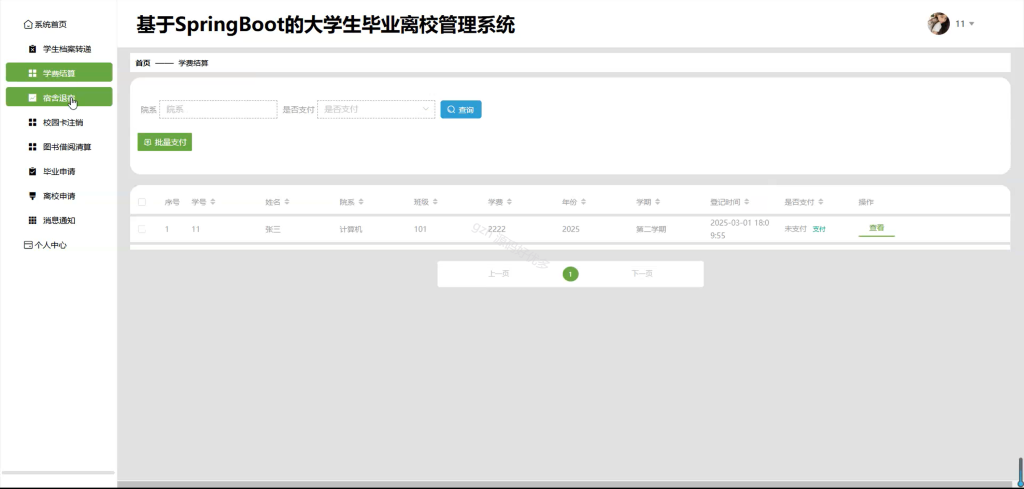Click the user avatar picture in the header
The height and width of the screenshot is (489, 1024).
click(938, 24)
